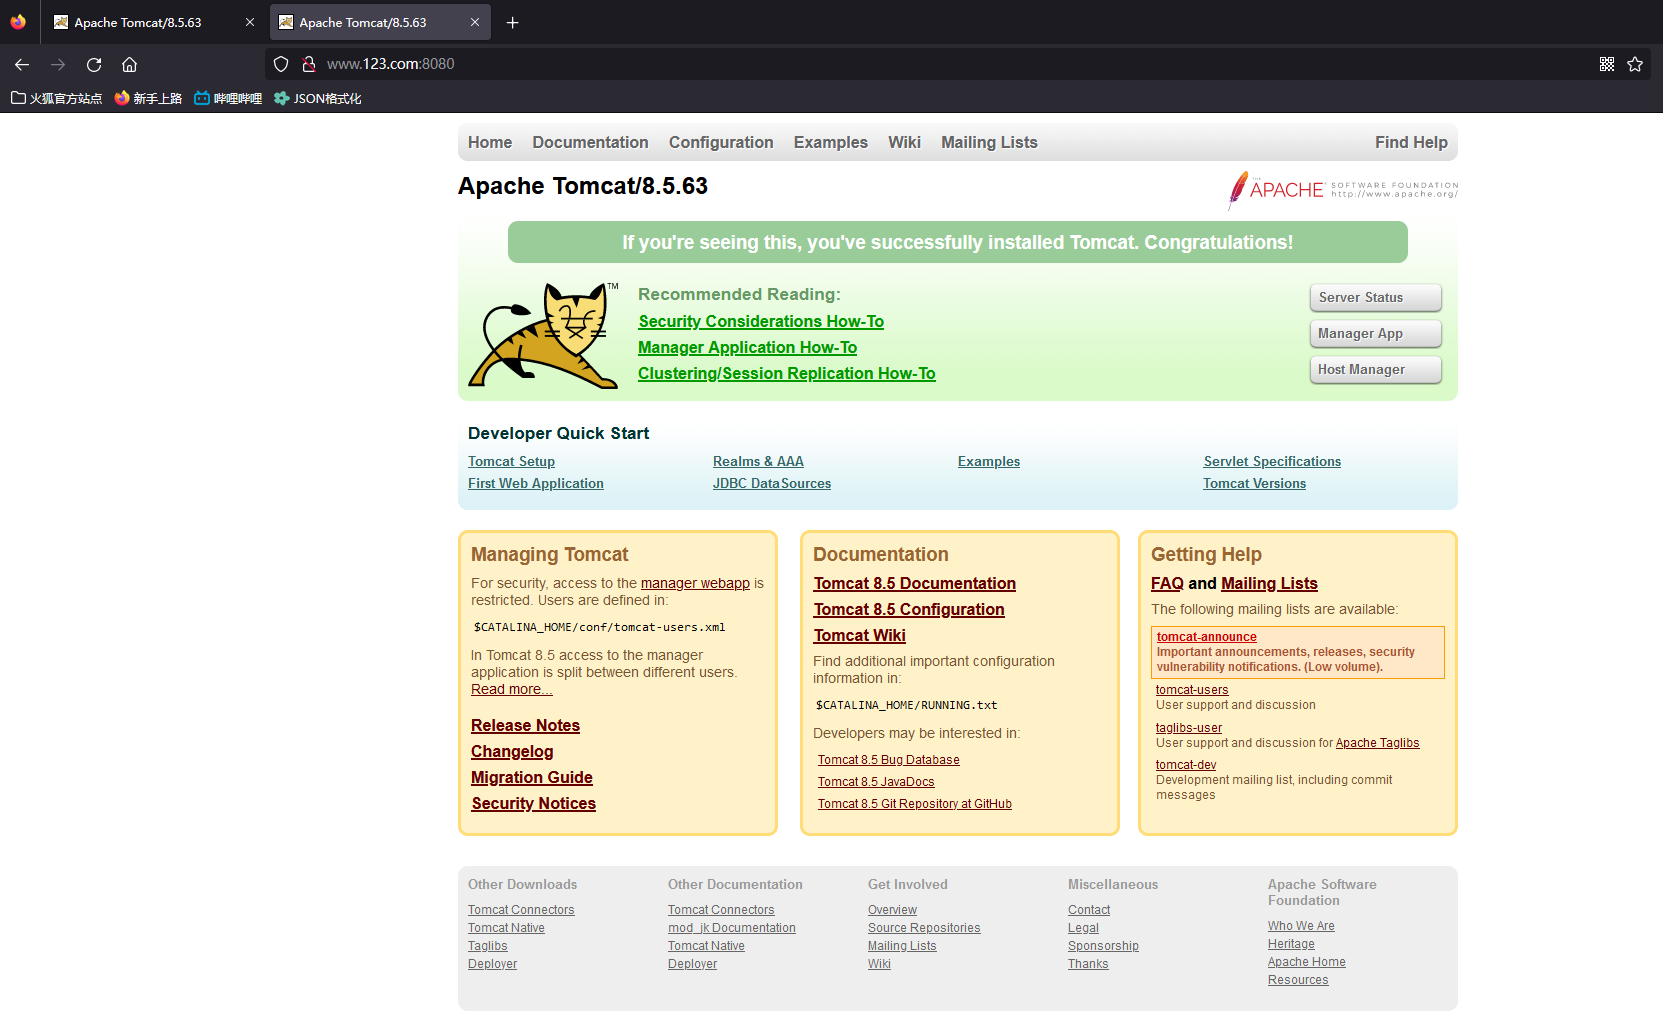The height and width of the screenshot is (1031, 1663).
Task: Open the Tomcat Wiki link
Action: [859, 635]
